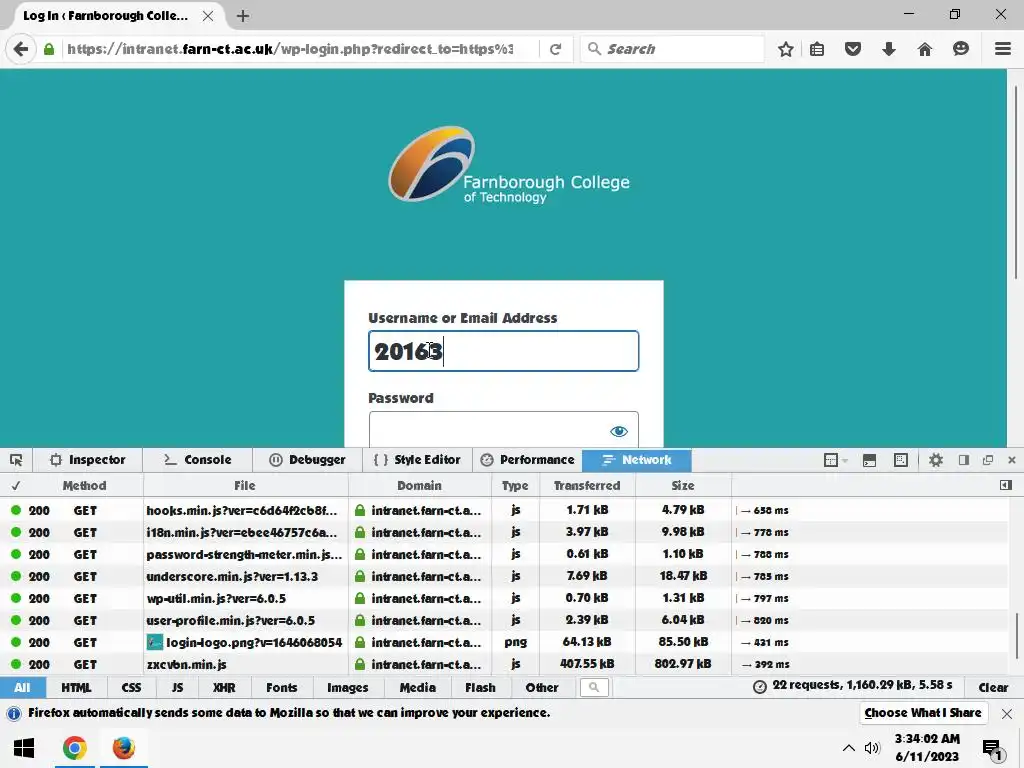Open the frame selector dropdown in devtools
This screenshot has height=768, width=1024.
point(835,460)
